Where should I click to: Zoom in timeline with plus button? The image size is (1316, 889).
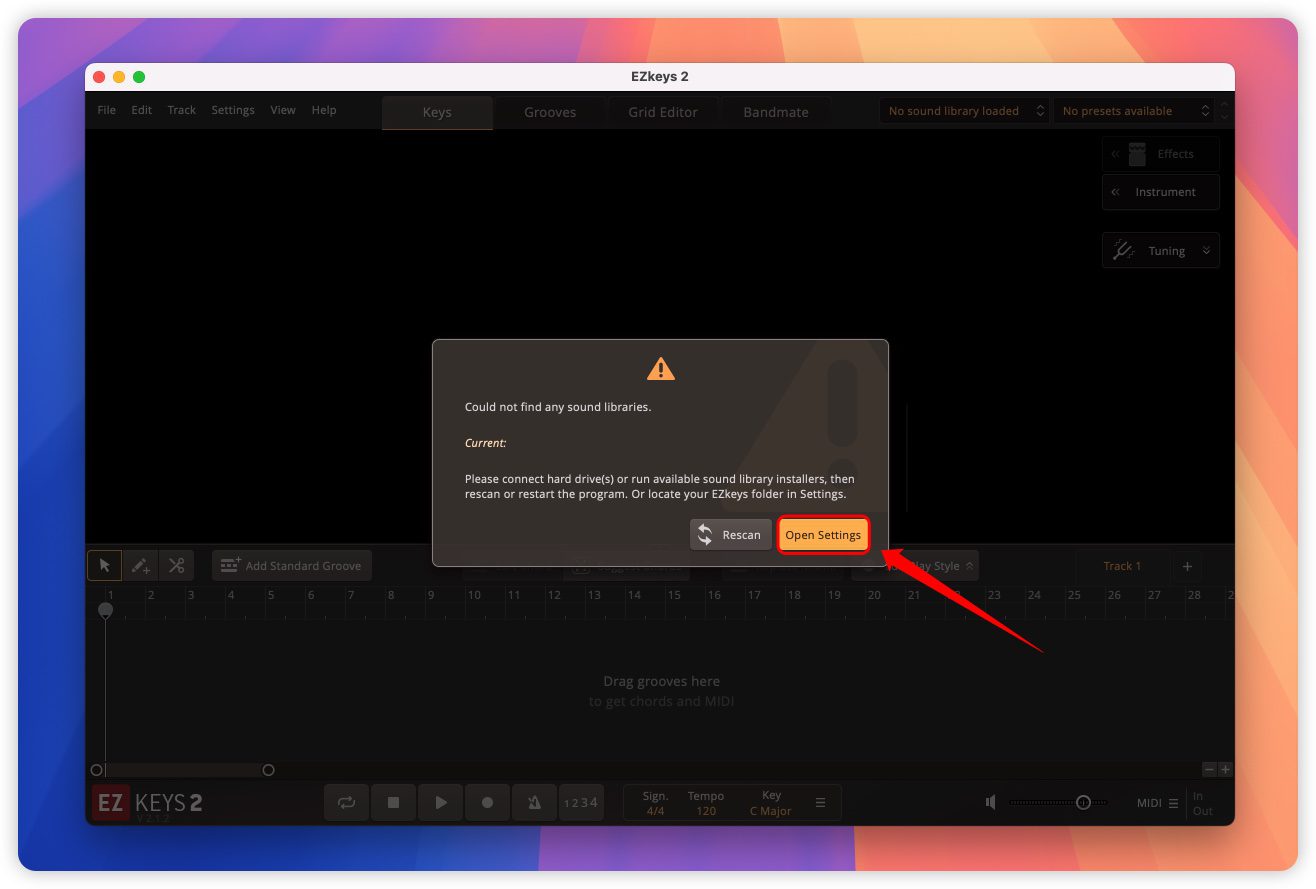[x=1225, y=770]
